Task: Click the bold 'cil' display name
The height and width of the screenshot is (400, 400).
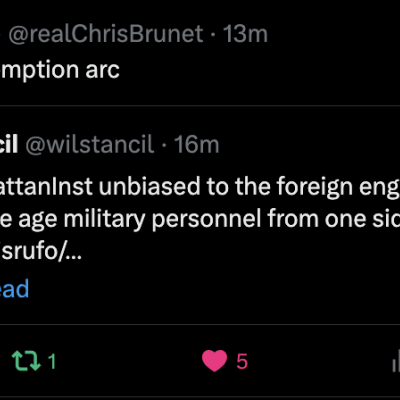Action: [9, 145]
